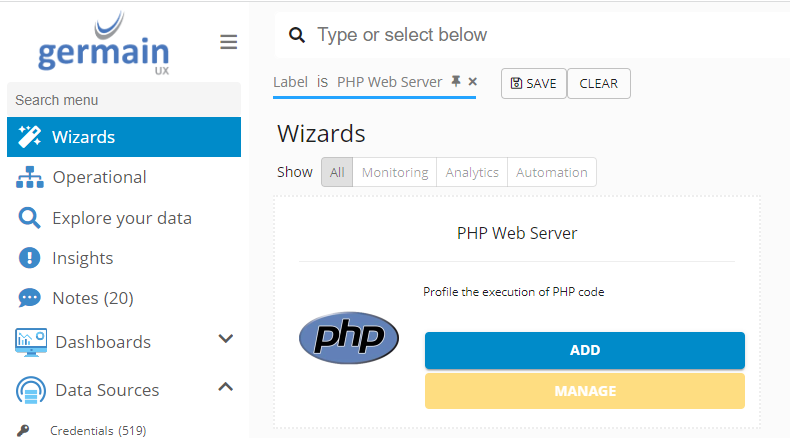Image resolution: width=790 pixels, height=438 pixels.
Task: Pin the PHP Web Server filter
Action: (x=456, y=82)
